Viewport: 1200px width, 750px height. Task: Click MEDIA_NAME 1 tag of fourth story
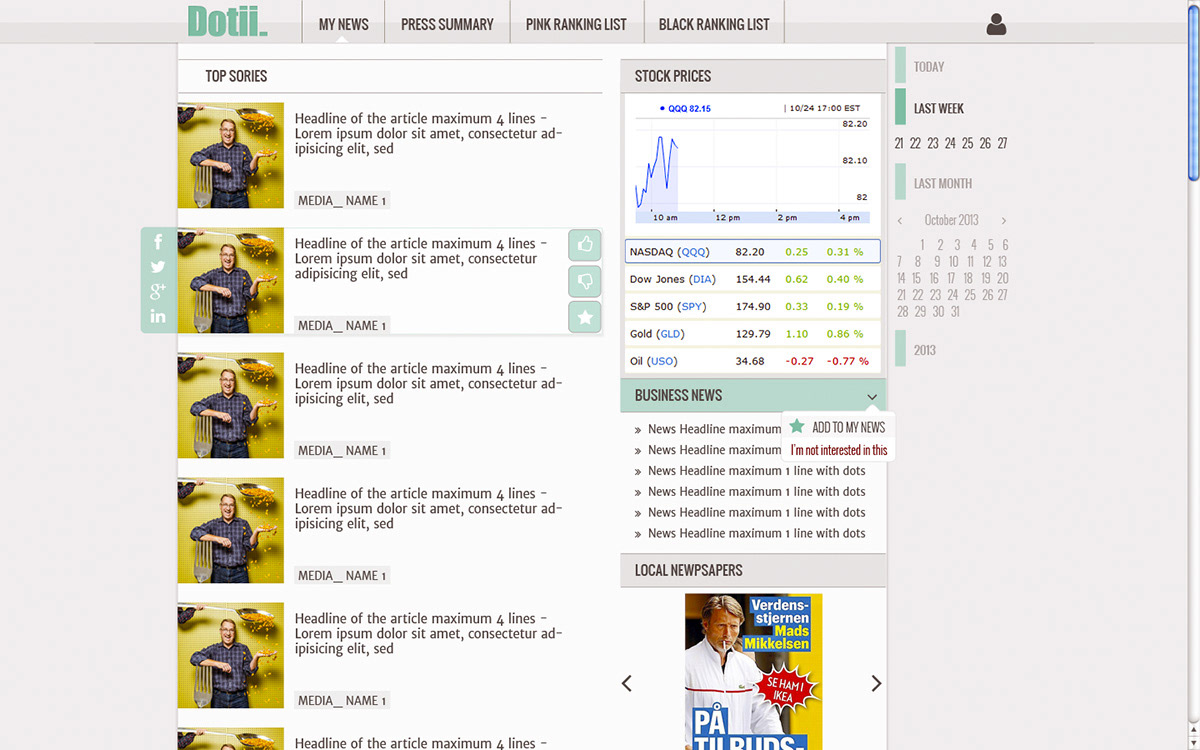click(x=342, y=576)
